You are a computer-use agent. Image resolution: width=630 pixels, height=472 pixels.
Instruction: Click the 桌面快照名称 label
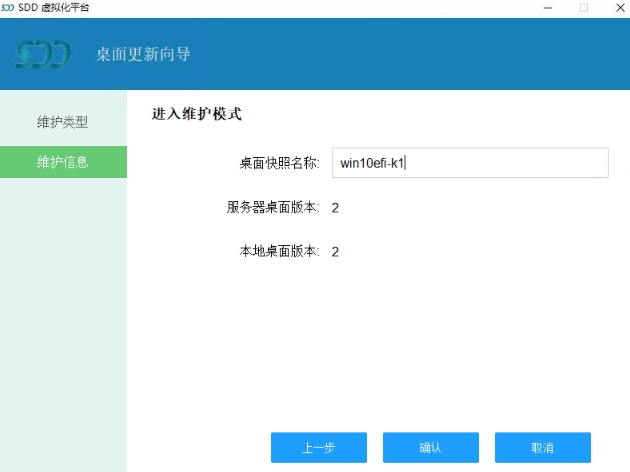279,164
